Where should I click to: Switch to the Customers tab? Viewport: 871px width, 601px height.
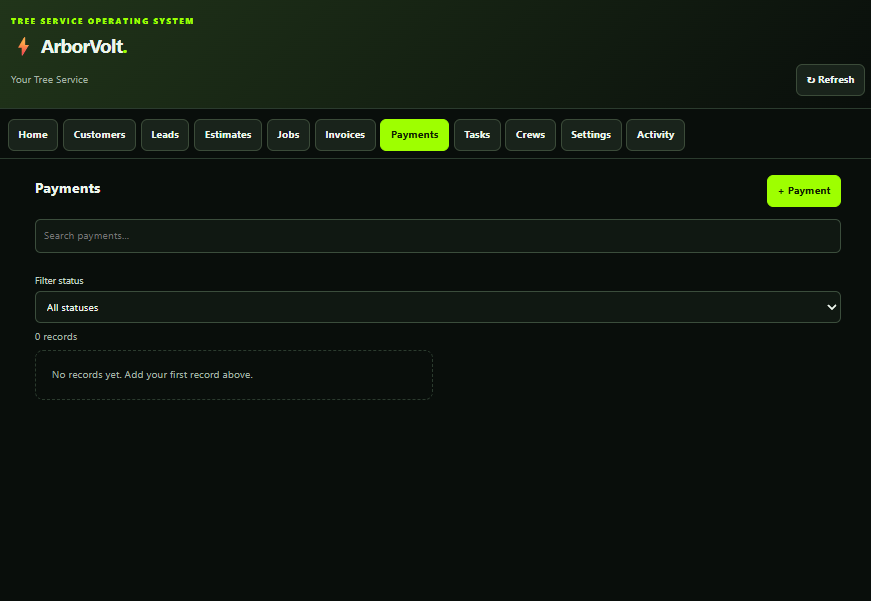coord(99,135)
